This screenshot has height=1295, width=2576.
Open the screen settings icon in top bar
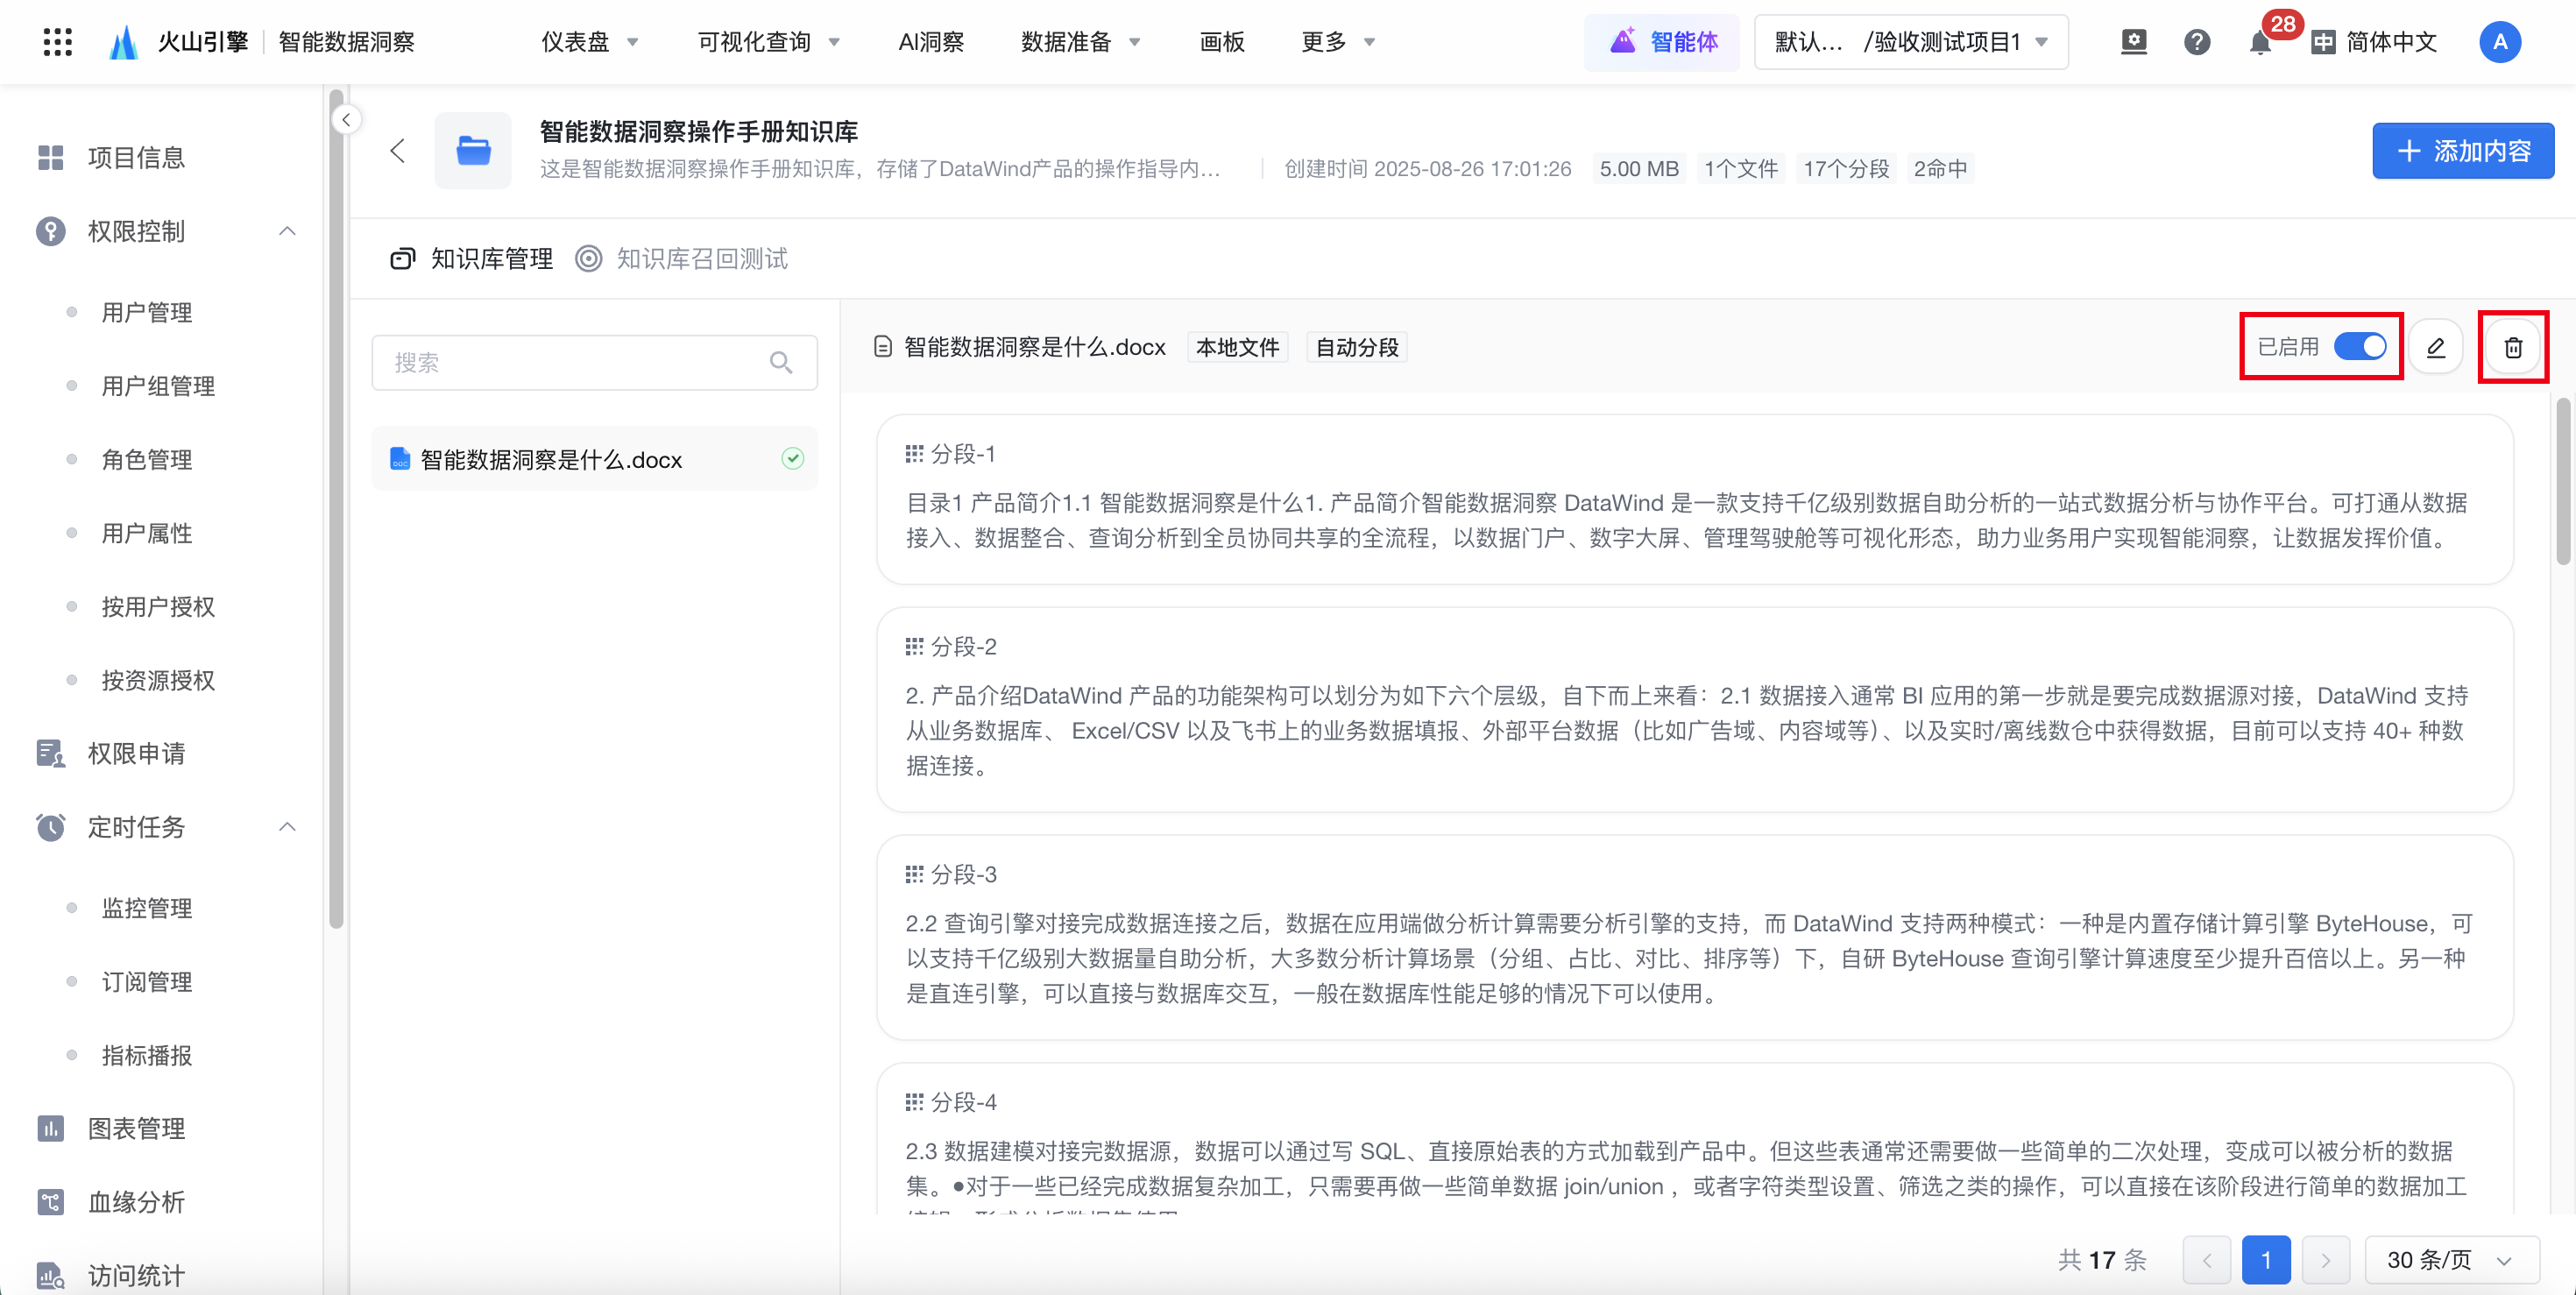[x=2133, y=42]
